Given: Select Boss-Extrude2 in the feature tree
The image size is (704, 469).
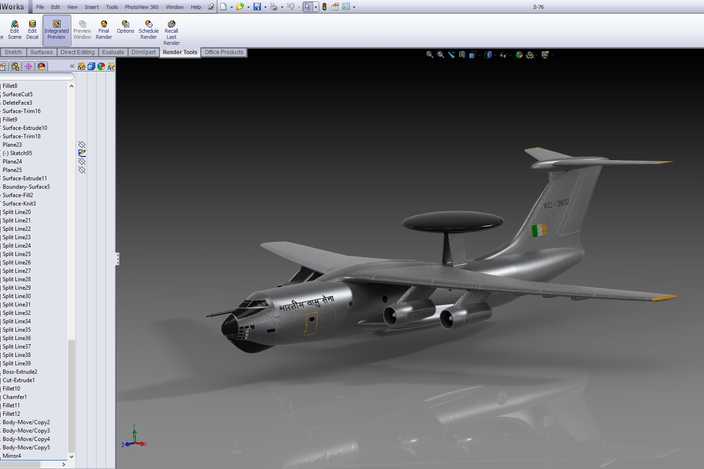Looking at the screenshot, I should click(x=20, y=372).
